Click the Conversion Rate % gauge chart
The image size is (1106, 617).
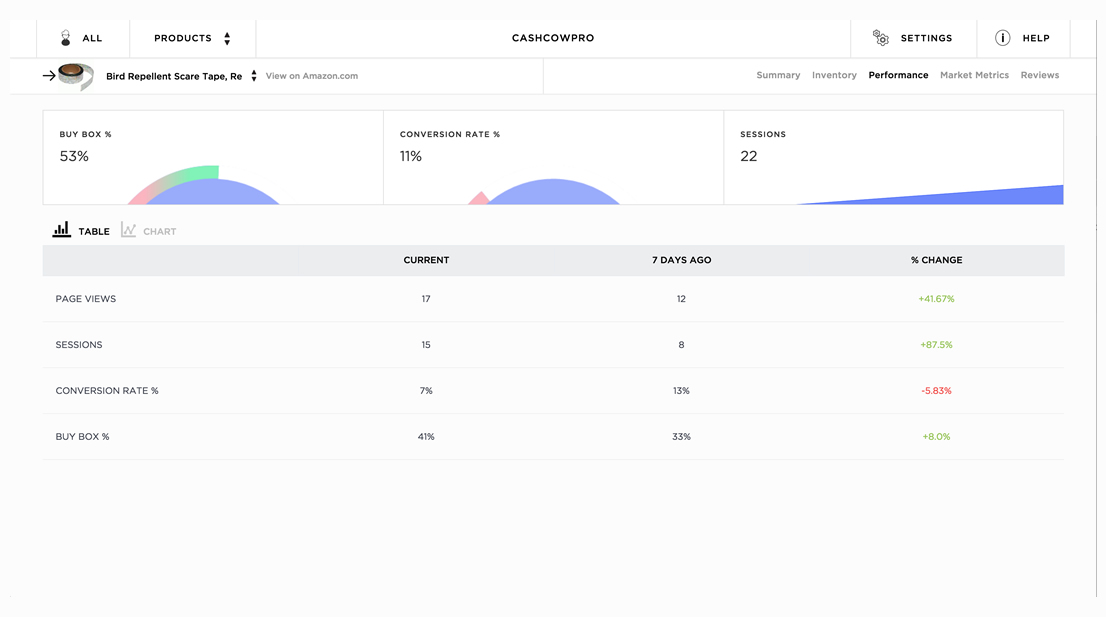(x=545, y=192)
